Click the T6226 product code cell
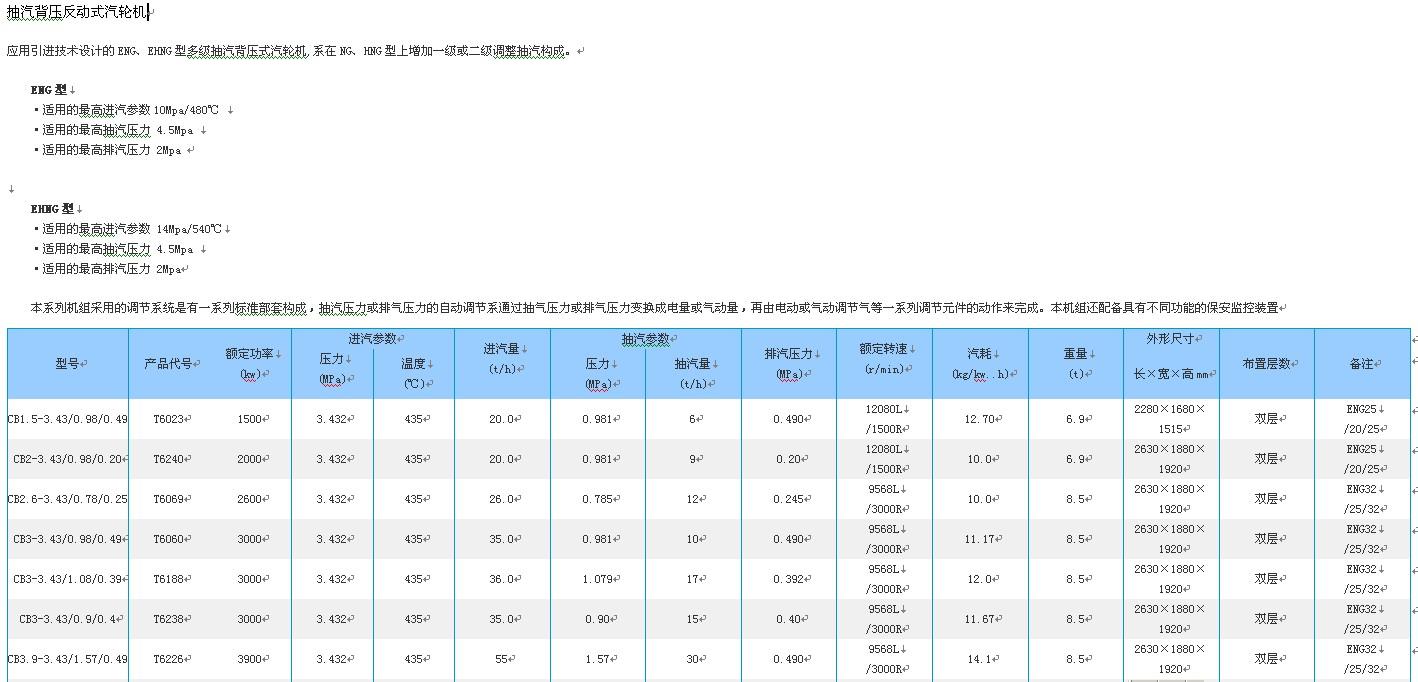This screenshot has height=682, width=1418. pyautogui.click(x=170, y=659)
